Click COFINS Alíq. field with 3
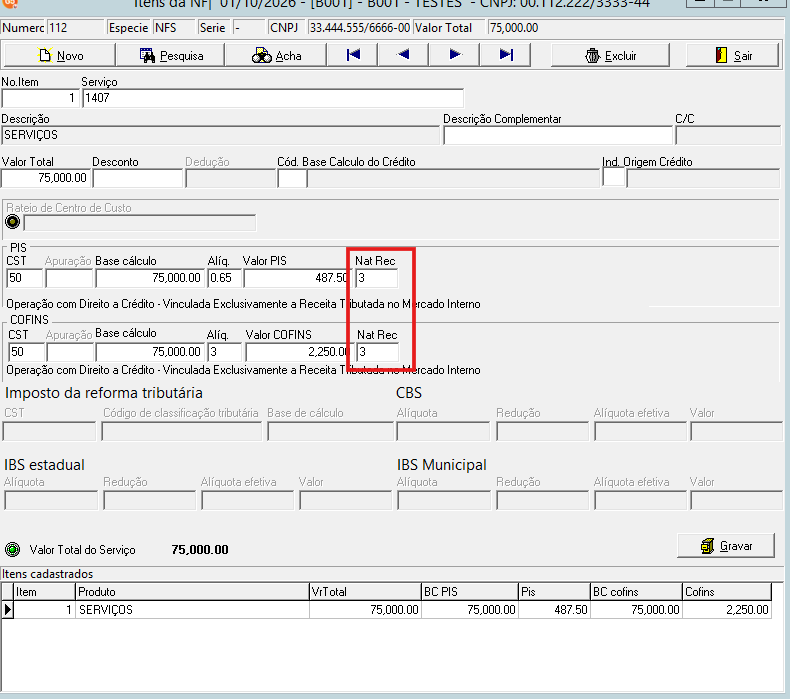This screenshot has width=790, height=699. pyautogui.click(x=224, y=352)
